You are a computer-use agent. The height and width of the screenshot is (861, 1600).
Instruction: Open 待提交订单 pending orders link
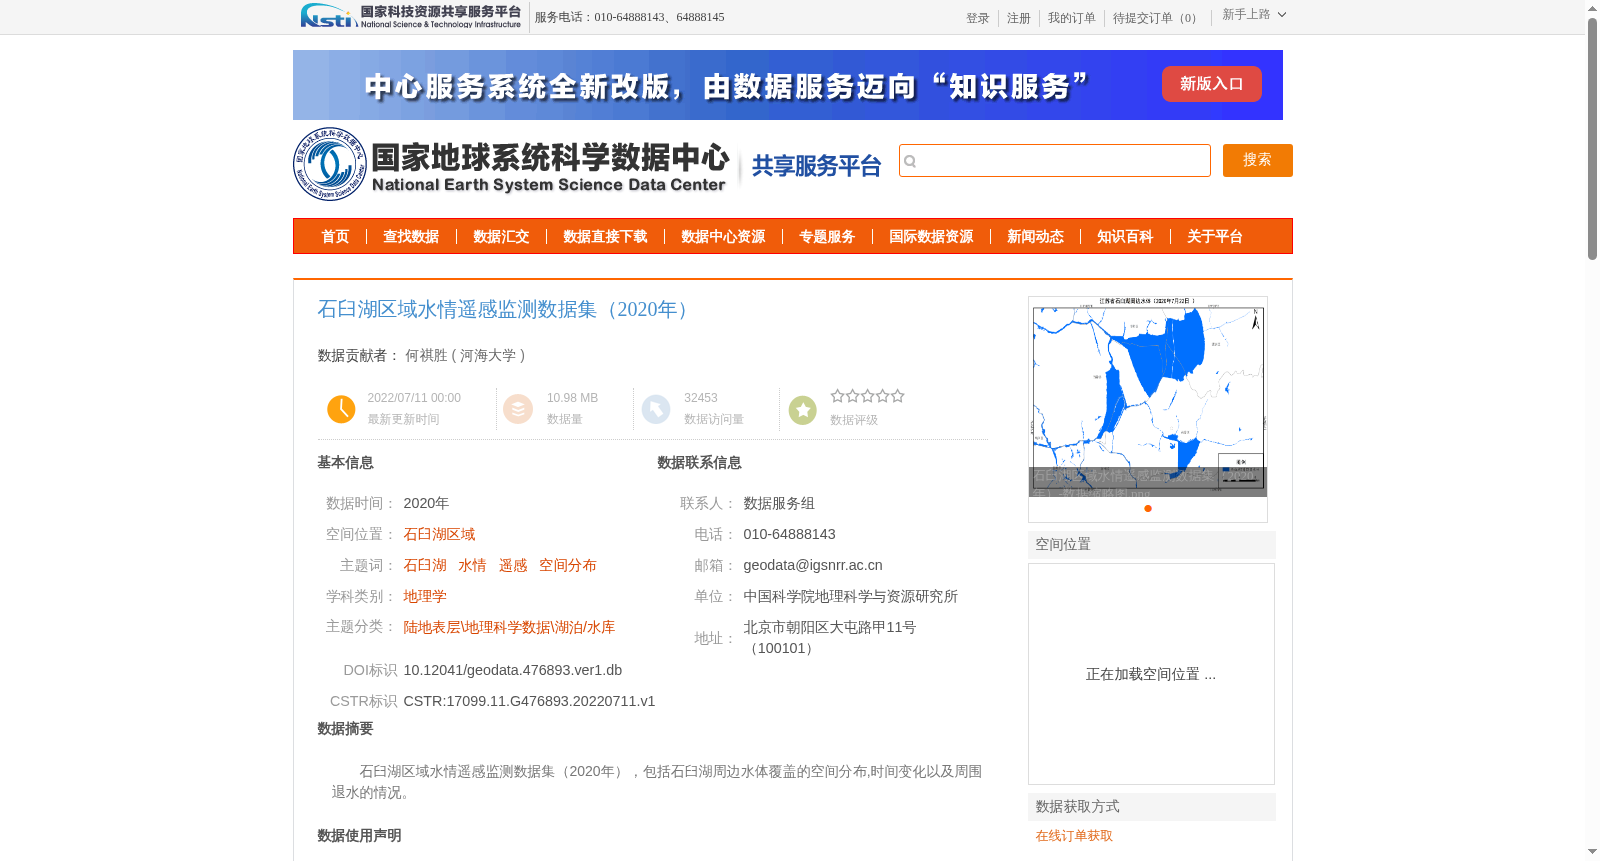1157,18
